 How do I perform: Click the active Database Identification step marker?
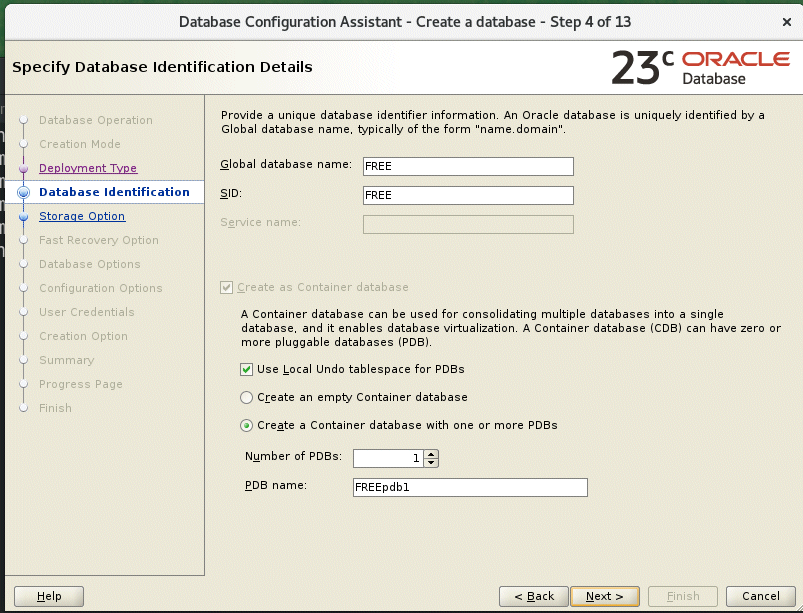(x=23, y=192)
